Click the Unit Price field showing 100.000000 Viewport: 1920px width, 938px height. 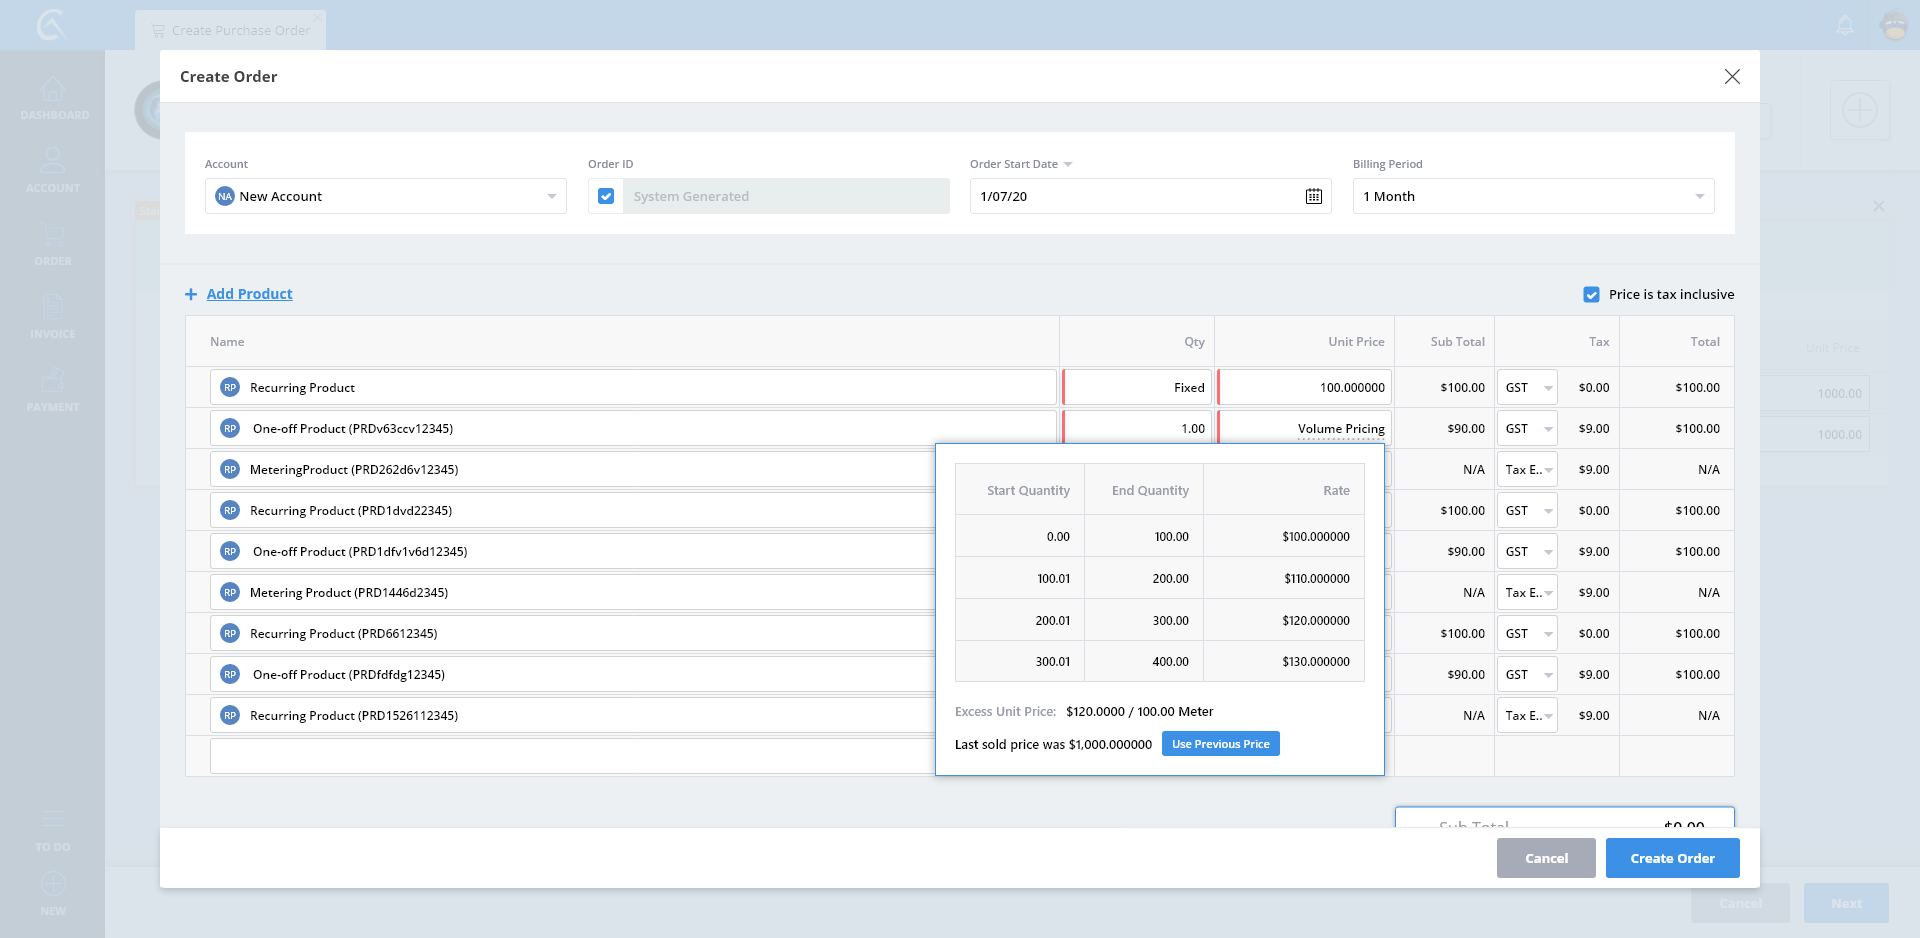(1305, 388)
